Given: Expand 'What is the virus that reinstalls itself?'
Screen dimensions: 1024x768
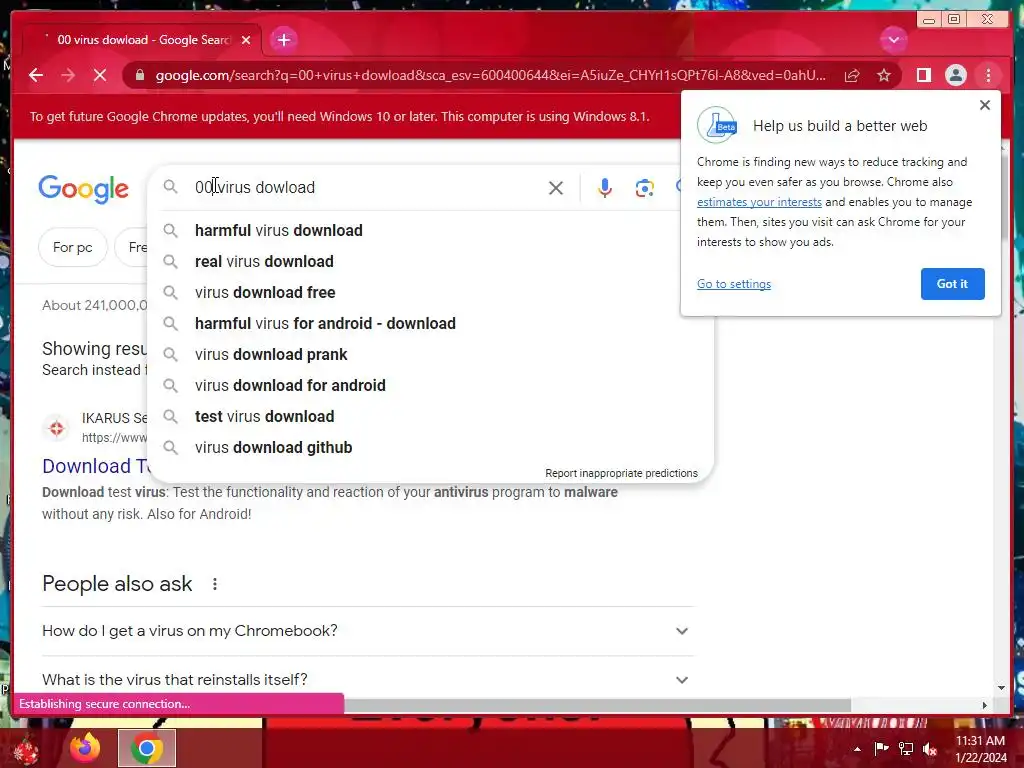Looking at the screenshot, I should pos(367,680).
